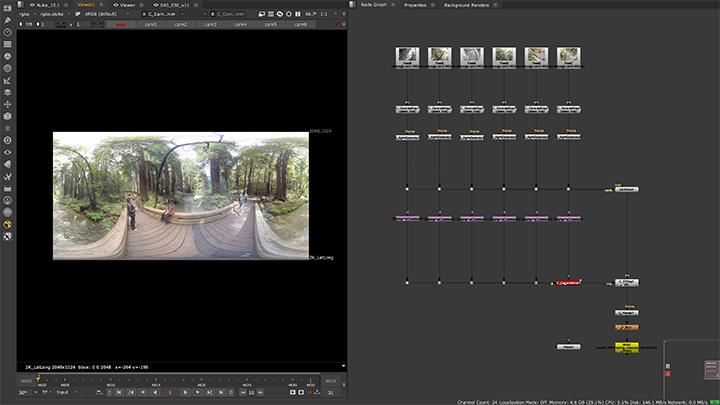
Task: Select the red main view button
Action: point(121,24)
